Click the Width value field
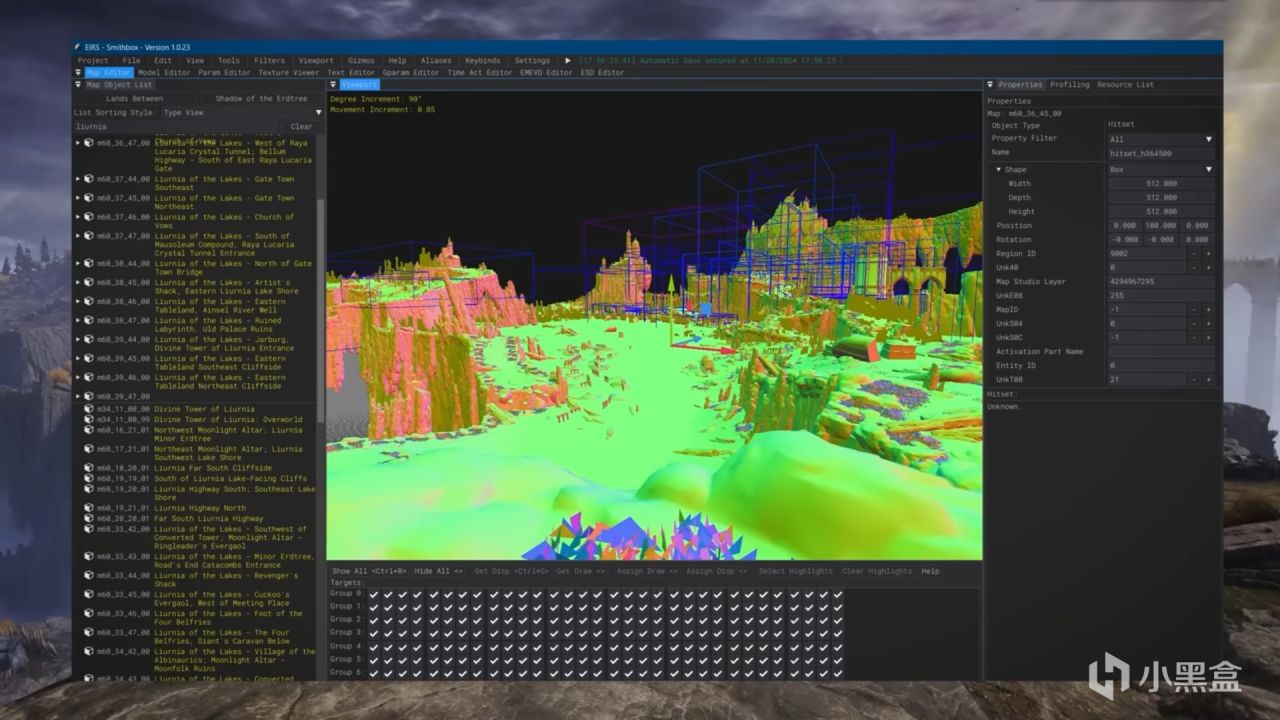The image size is (1280, 720). coord(1161,184)
